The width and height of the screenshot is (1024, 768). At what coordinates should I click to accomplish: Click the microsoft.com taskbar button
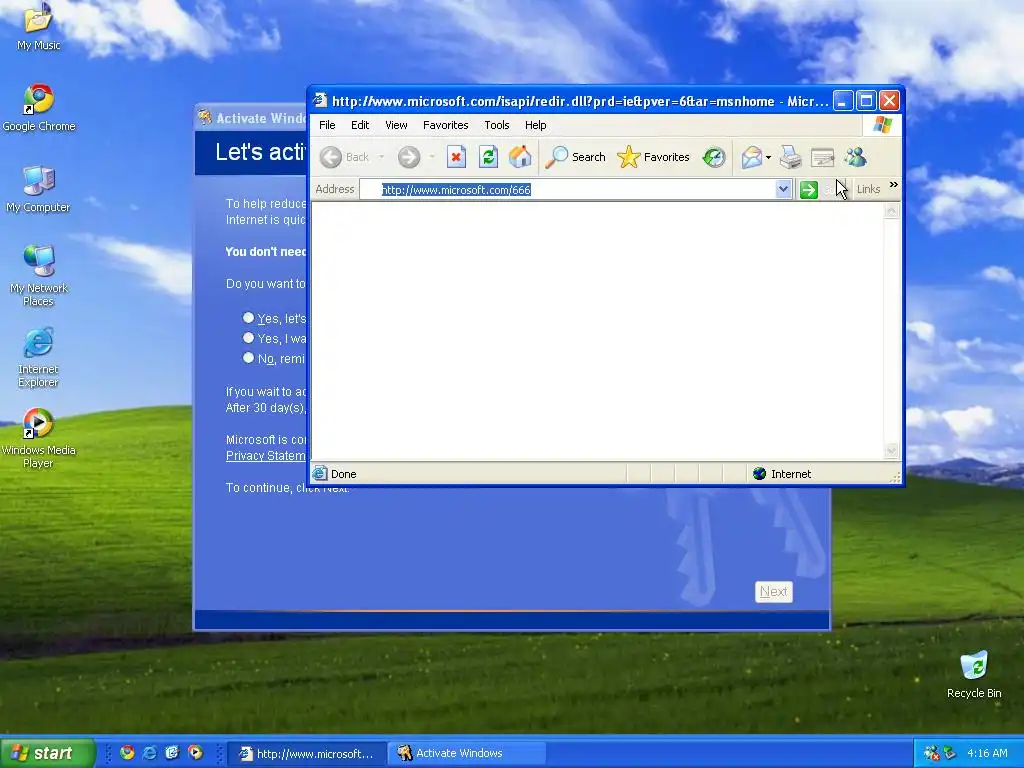tap(307, 753)
